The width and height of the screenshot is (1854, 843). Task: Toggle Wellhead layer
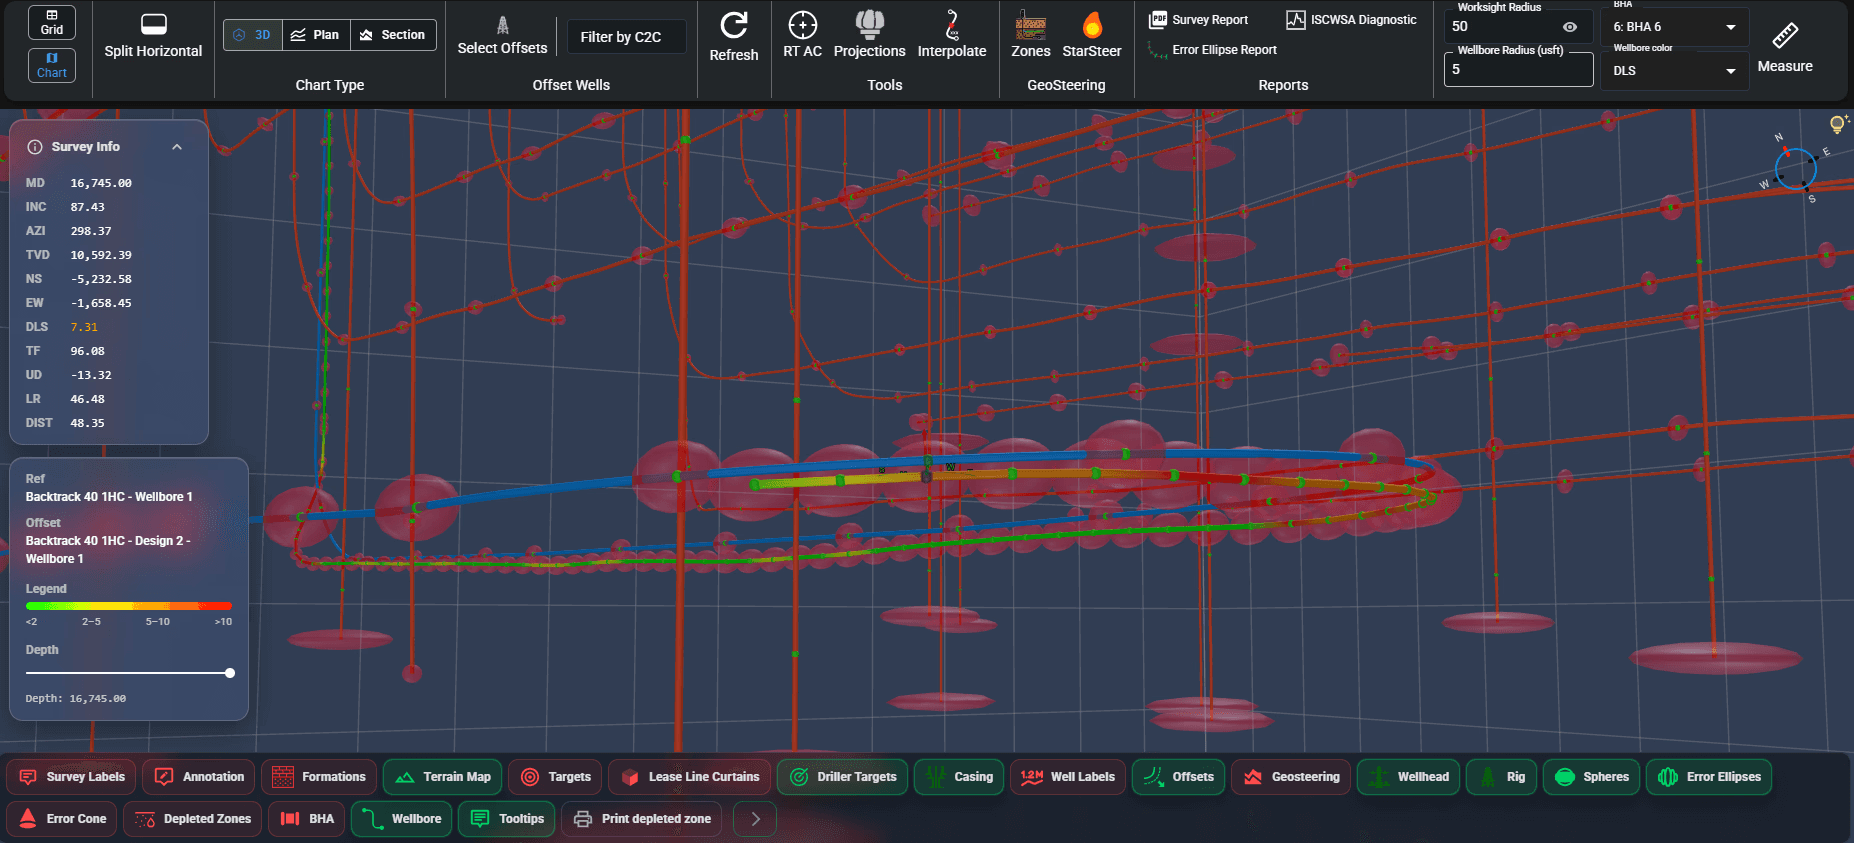(1408, 777)
